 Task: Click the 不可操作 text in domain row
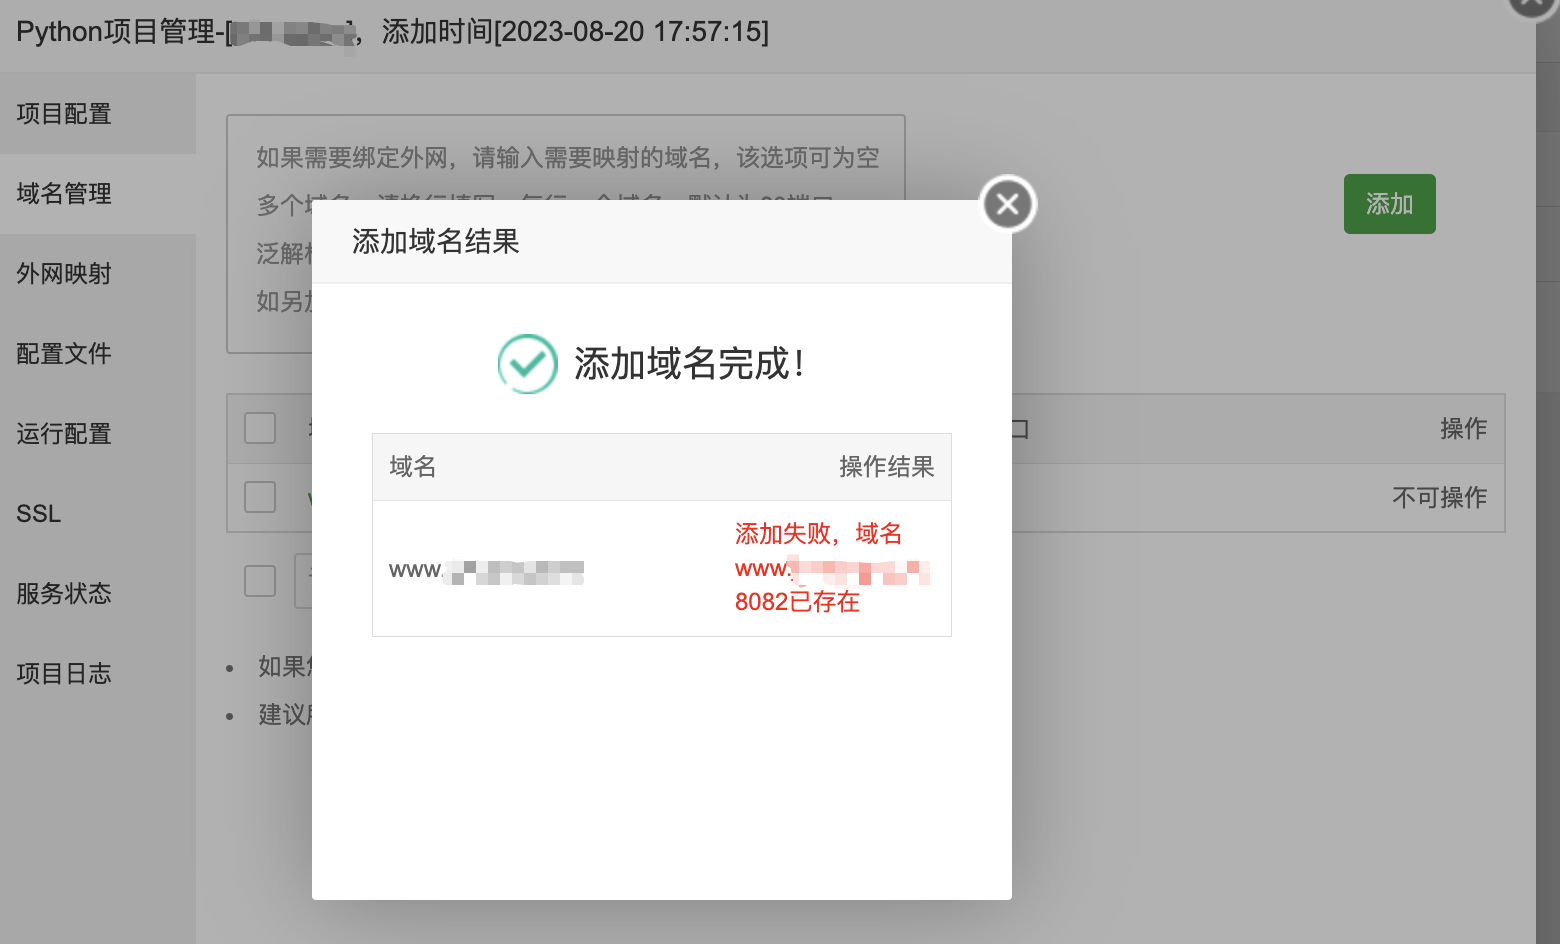[1440, 498]
